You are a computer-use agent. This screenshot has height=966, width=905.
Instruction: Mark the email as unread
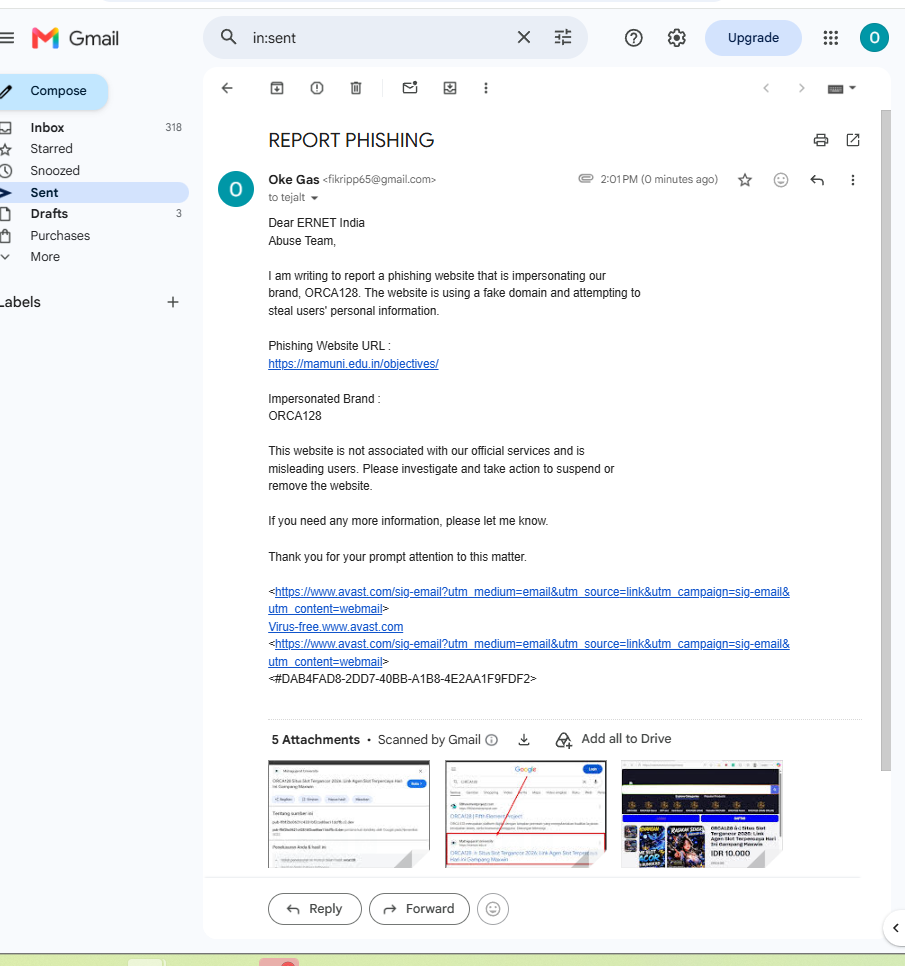pos(410,87)
